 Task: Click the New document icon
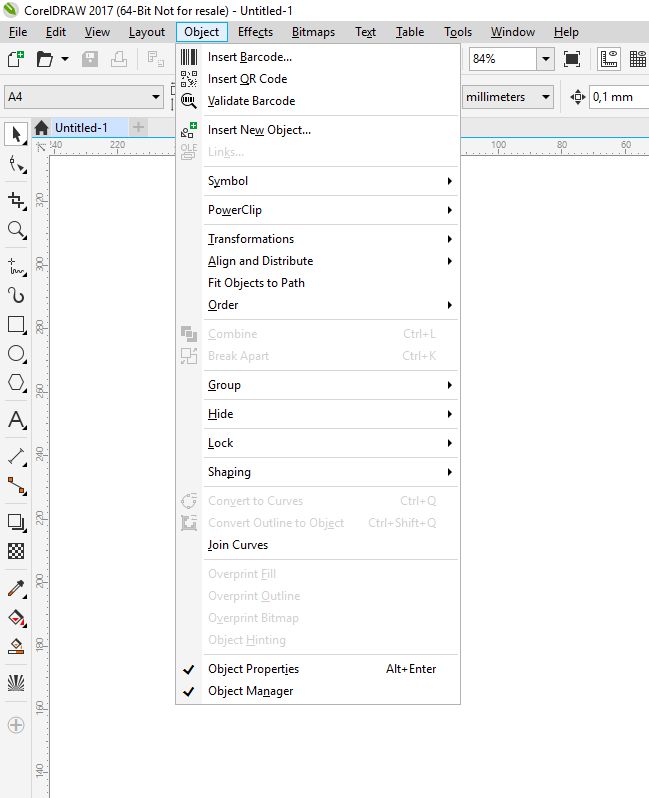click(x=16, y=59)
